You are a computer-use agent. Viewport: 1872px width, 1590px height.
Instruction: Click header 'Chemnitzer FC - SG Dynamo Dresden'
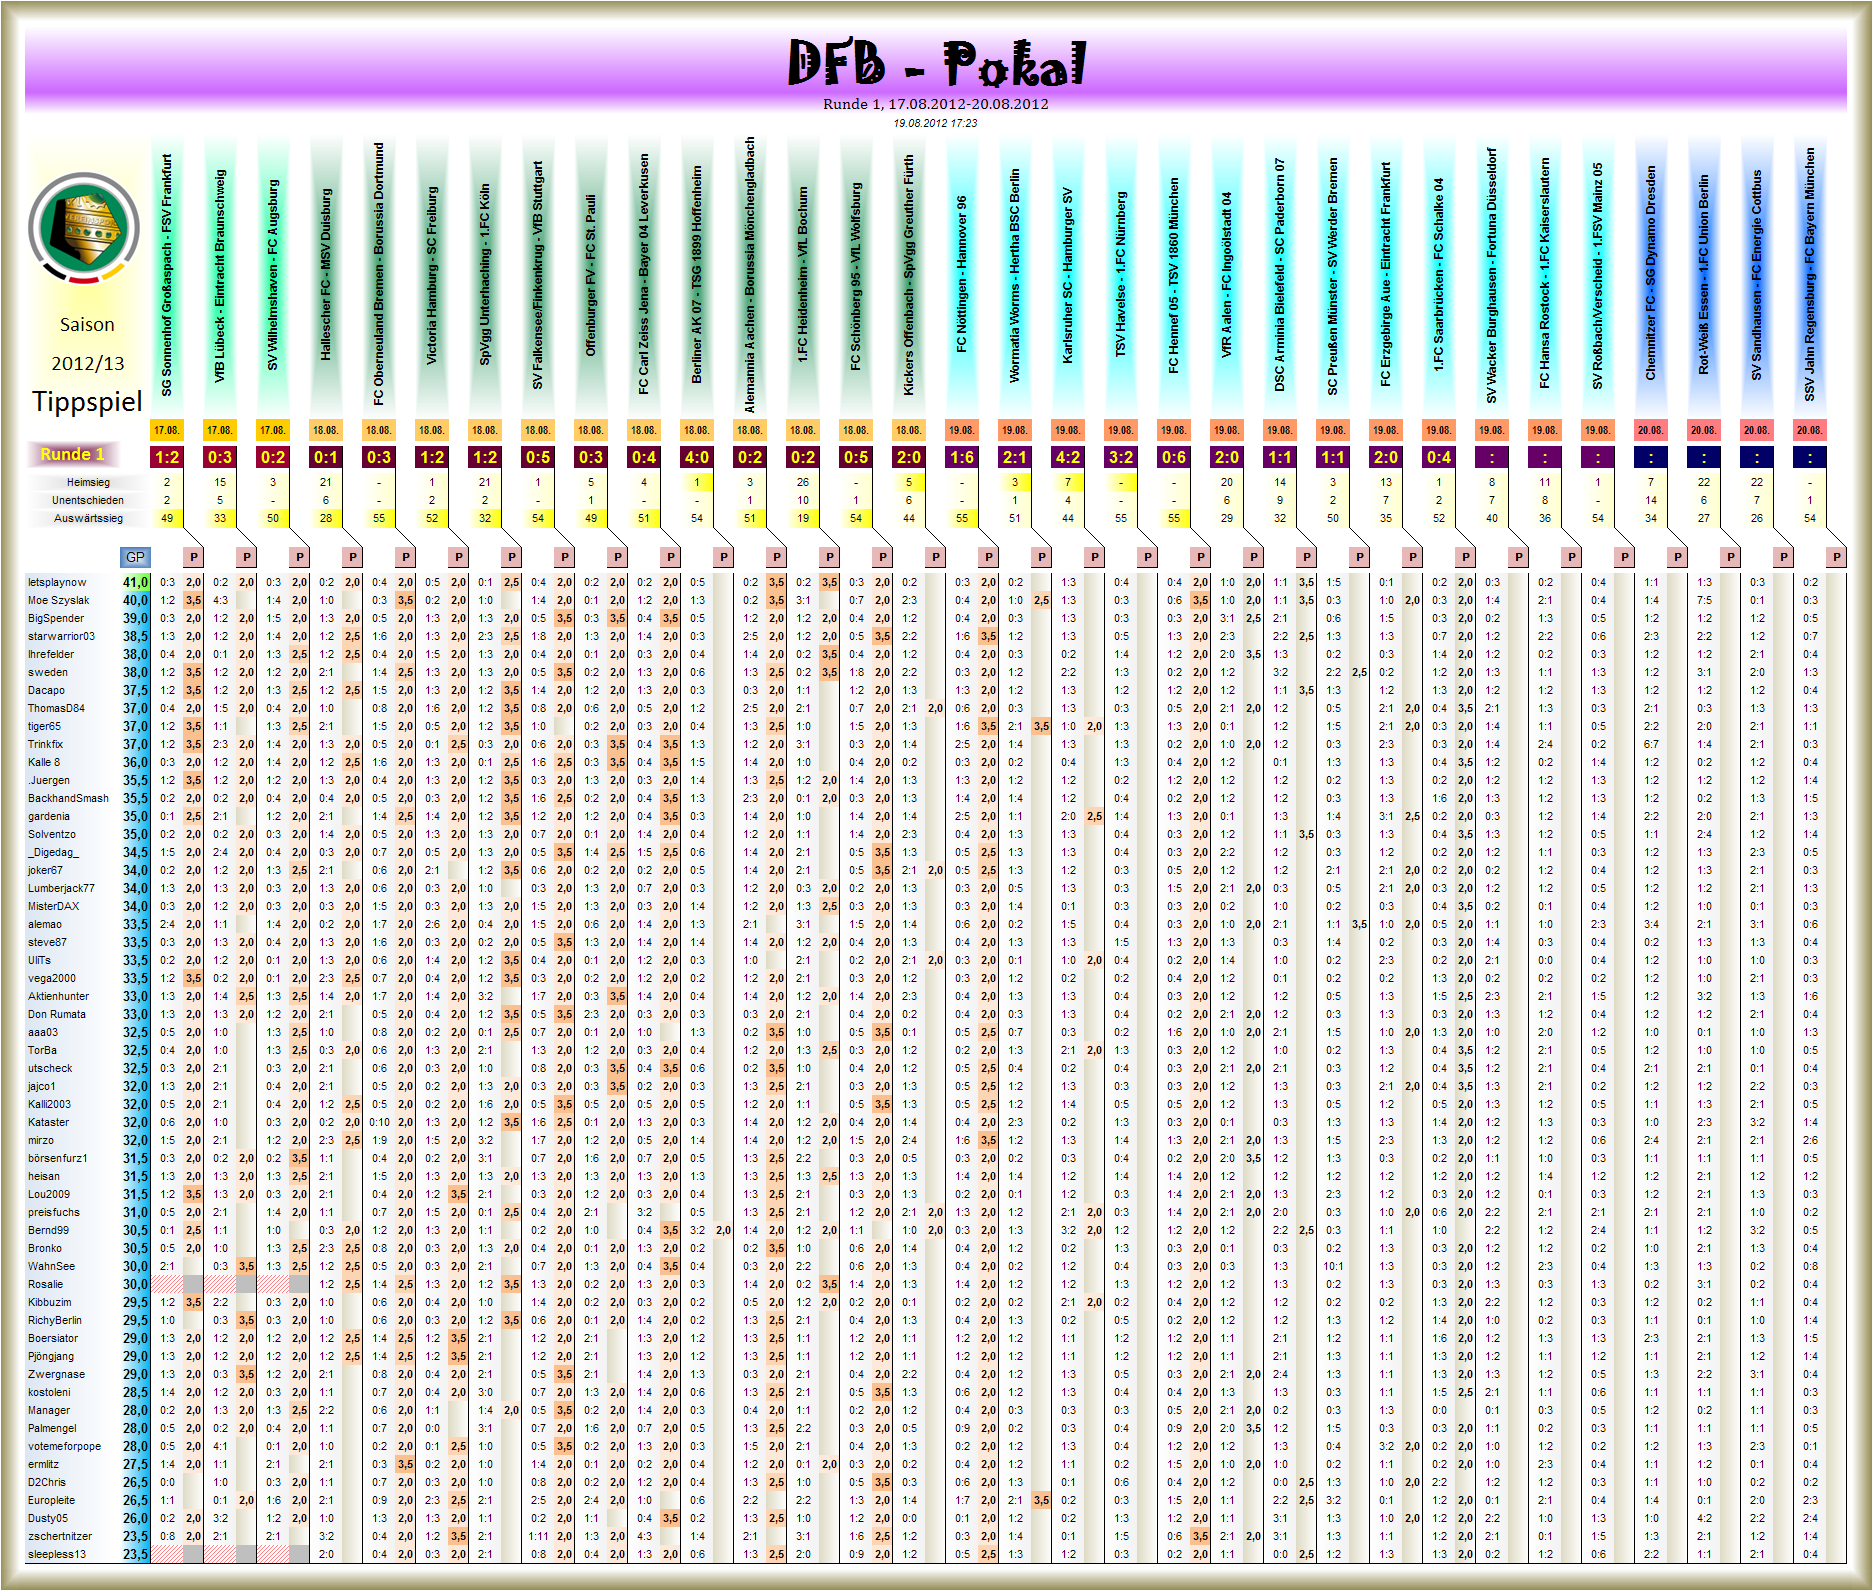coord(1650,273)
